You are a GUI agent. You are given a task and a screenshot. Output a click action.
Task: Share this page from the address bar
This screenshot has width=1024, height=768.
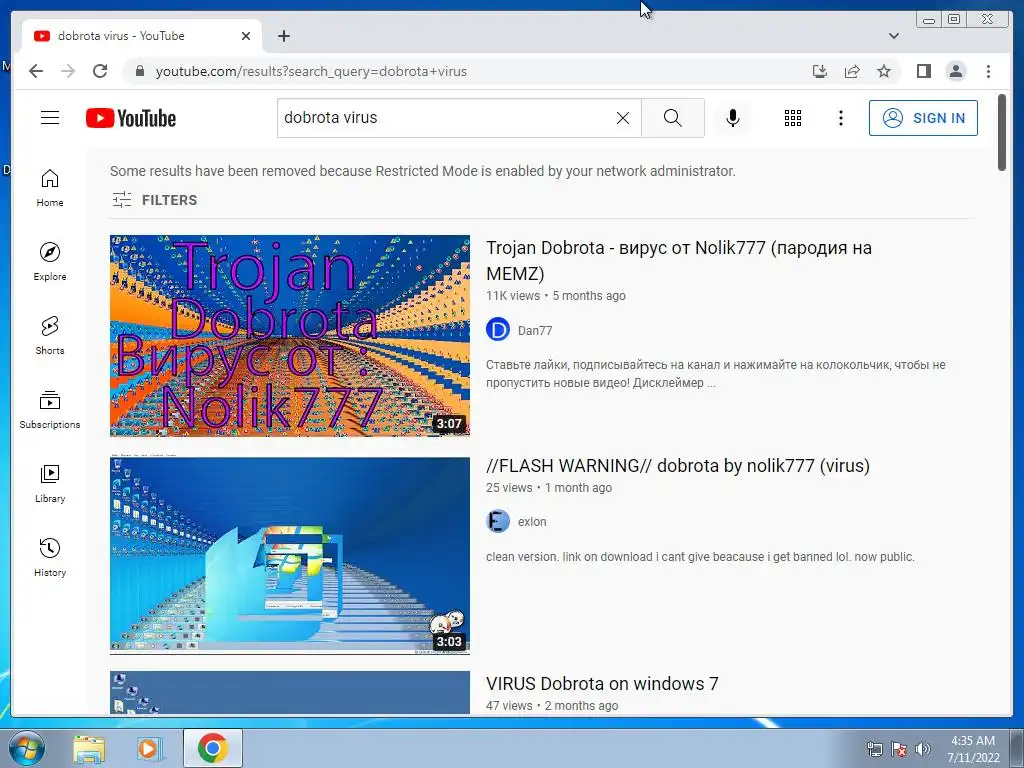pos(852,71)
